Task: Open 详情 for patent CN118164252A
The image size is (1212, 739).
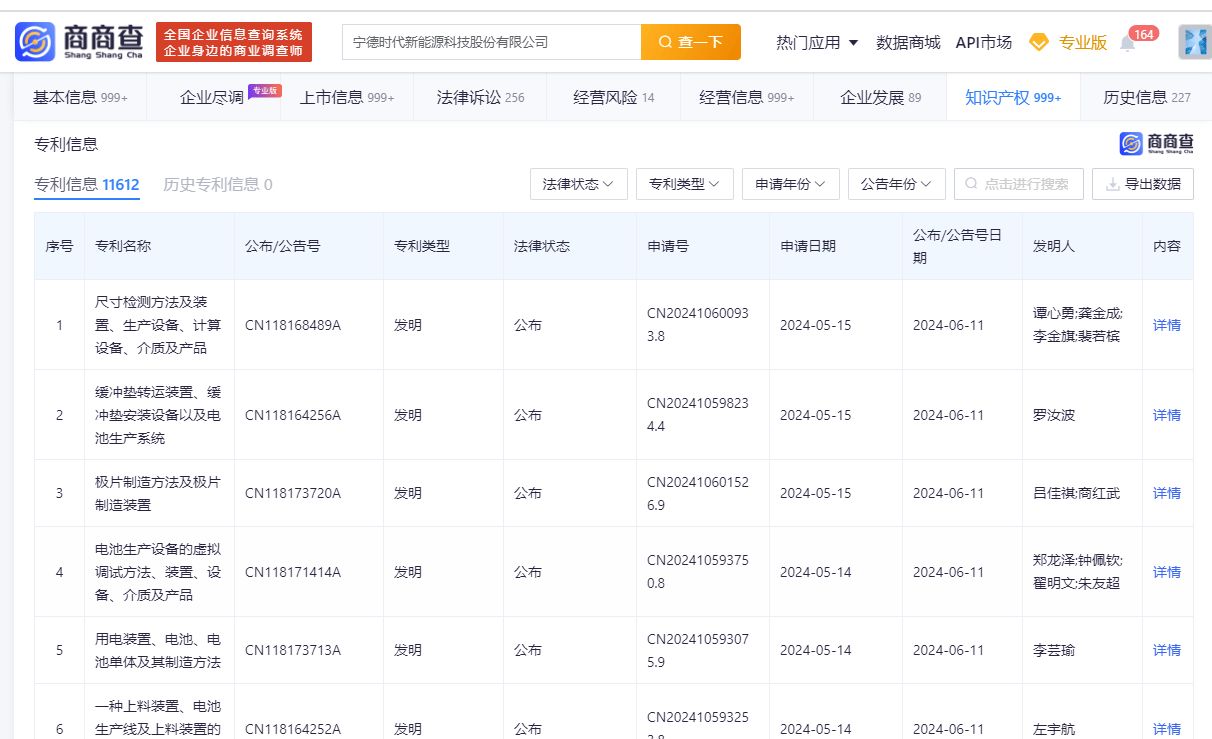Action: coord(1167,729)
